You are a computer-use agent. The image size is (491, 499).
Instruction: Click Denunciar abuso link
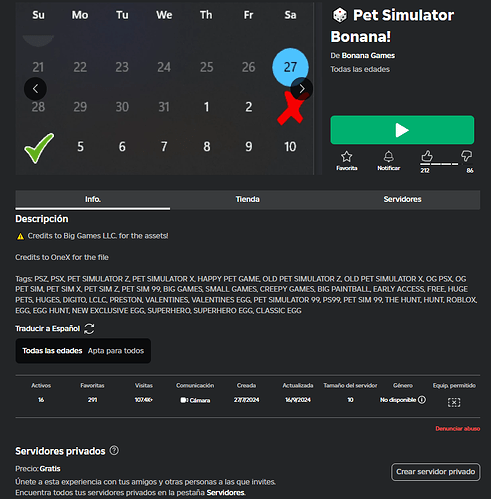click(458, 429)
